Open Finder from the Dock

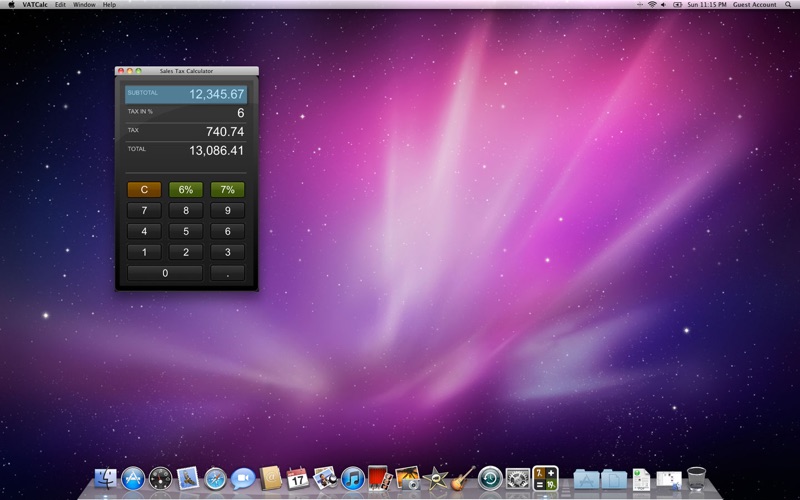[106, 479]
